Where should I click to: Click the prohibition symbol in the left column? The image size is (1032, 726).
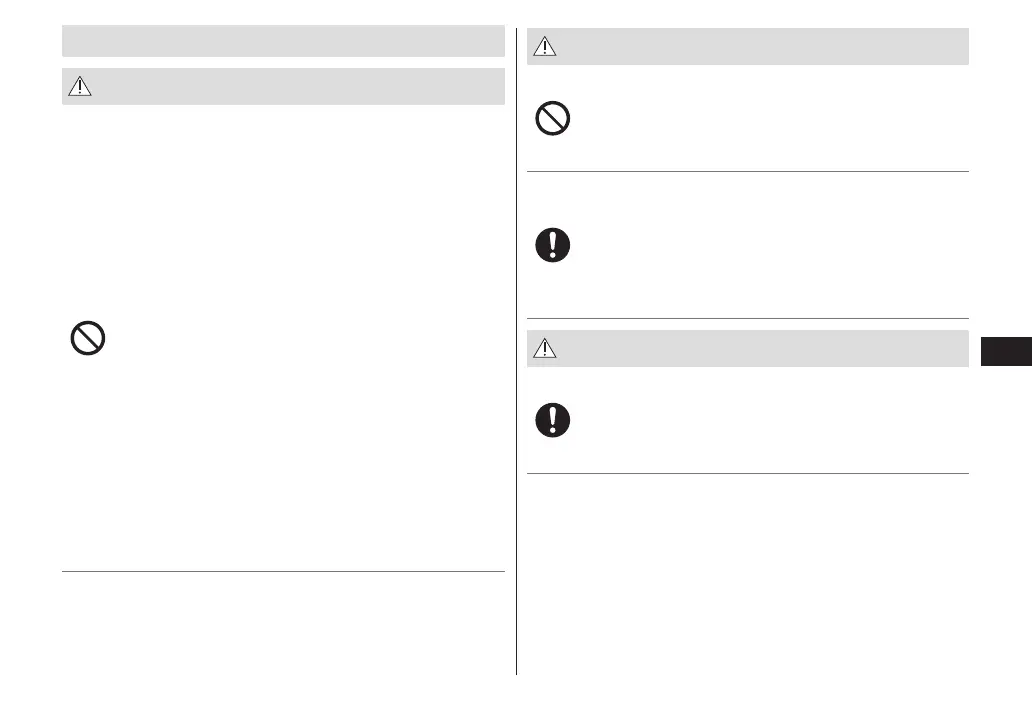coord(88,340)
